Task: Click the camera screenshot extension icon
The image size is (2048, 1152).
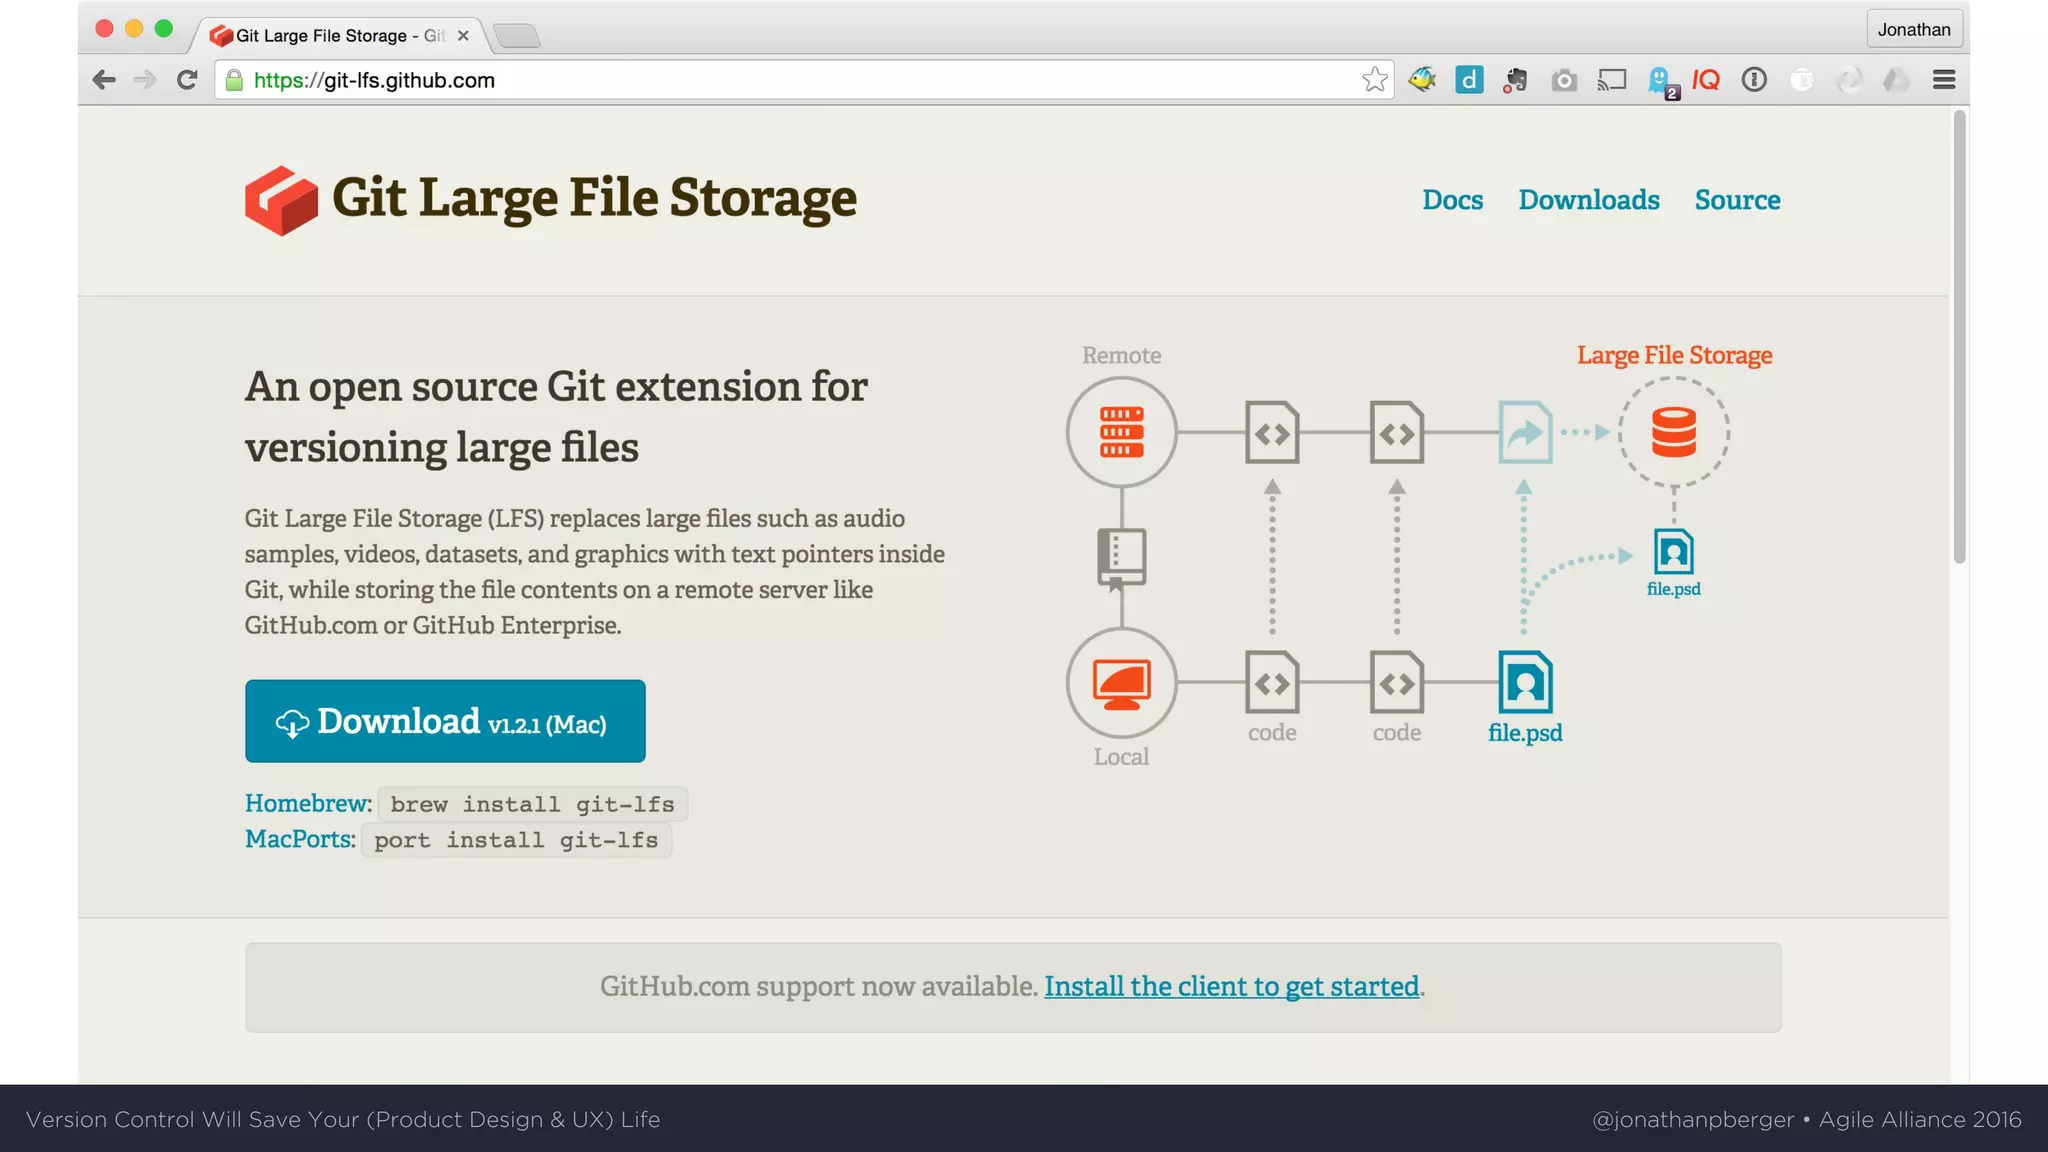Action: point(1564,80)
